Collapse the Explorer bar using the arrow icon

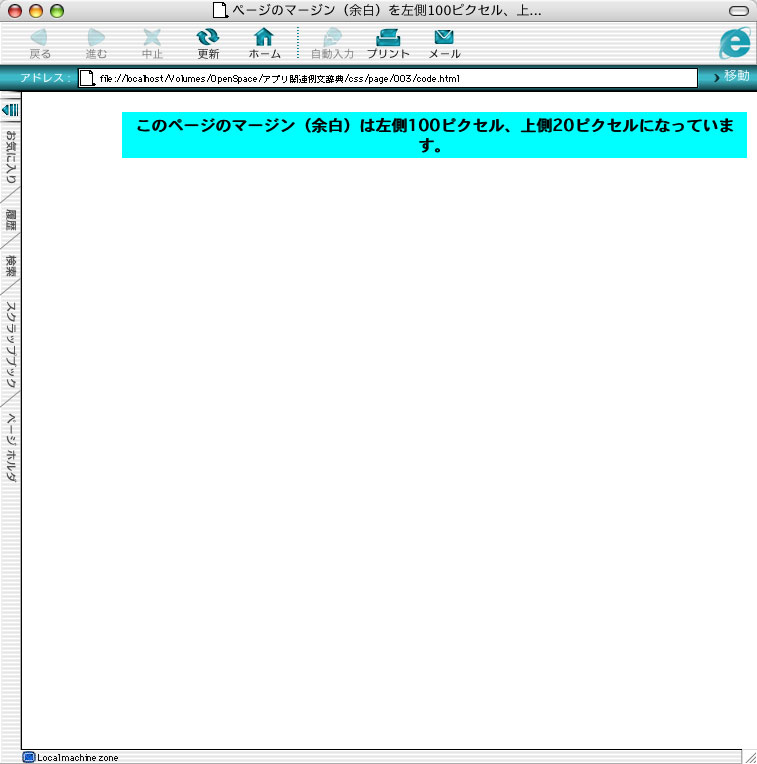(x=10, y=109)
